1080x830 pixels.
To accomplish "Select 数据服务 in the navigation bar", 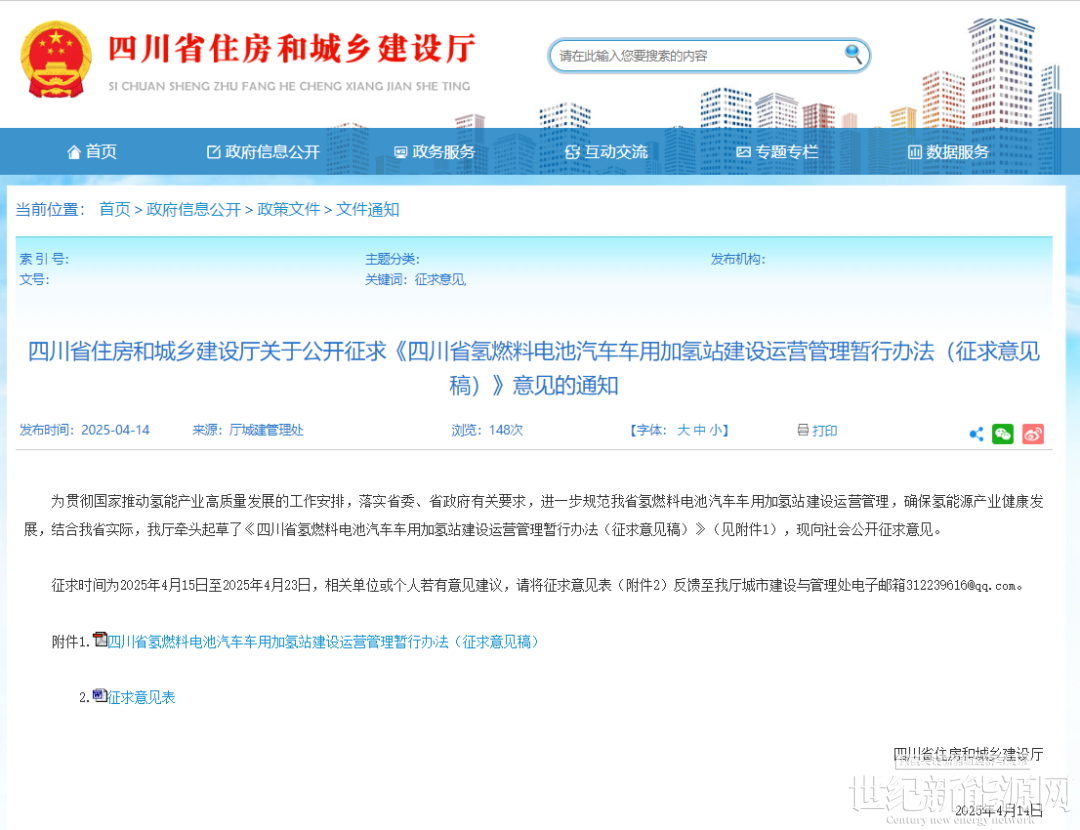I will coord(948,152).
